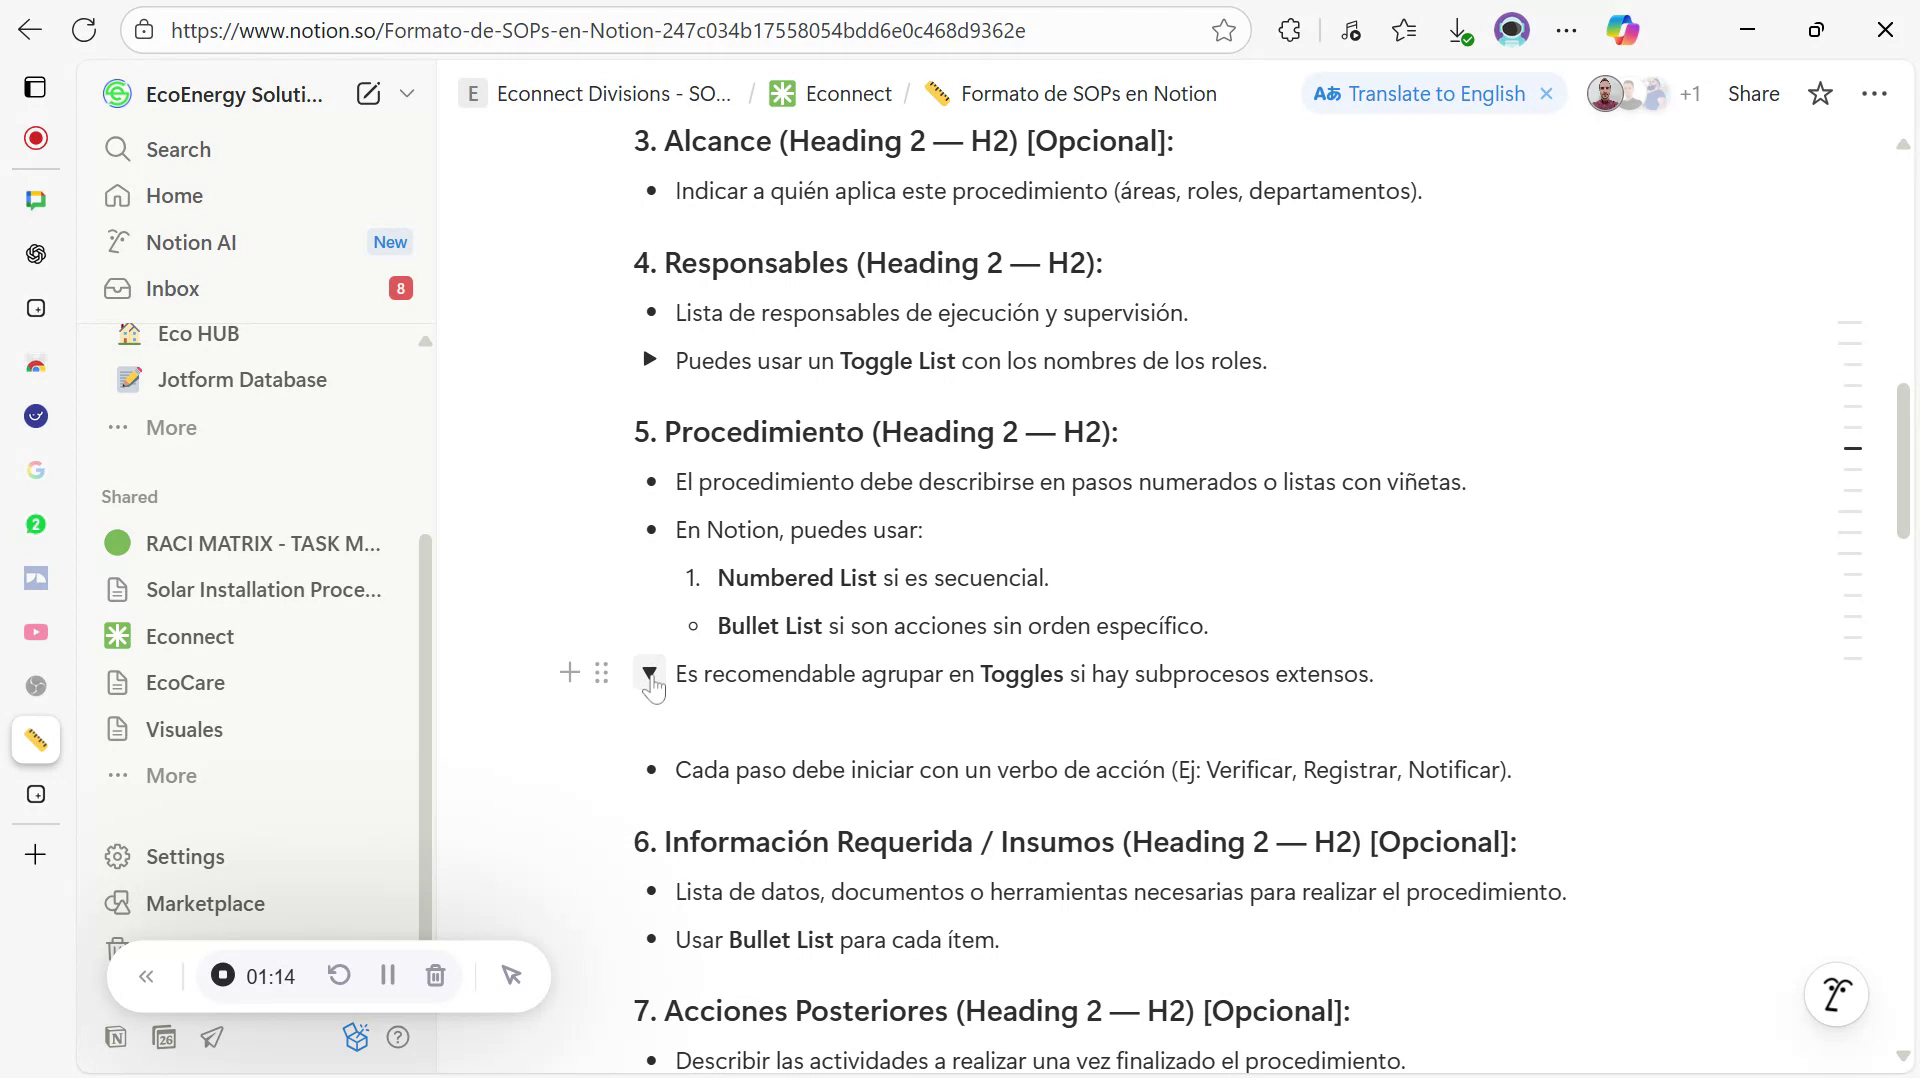The width and height of the screenshot is (1920, 1078).
Task: Open Notion AI from the sidebar
Action: tap(190, 241)
